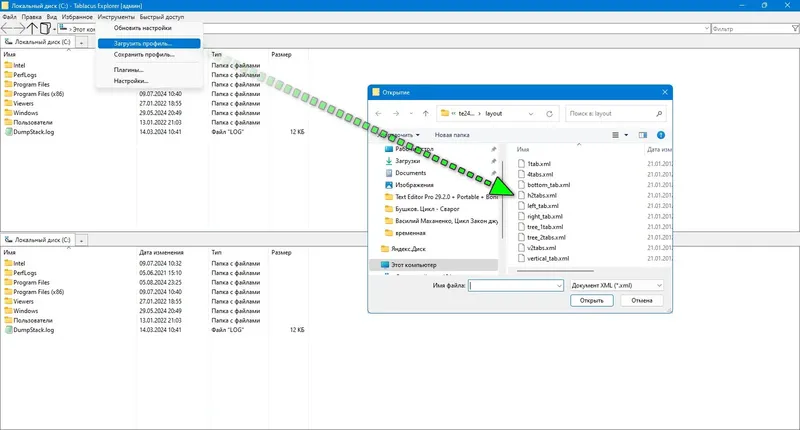This screenshot has width=800, height=430.
Task: Go back with Tablacus toolbar left arrow
Action: [x=7, y=29]
